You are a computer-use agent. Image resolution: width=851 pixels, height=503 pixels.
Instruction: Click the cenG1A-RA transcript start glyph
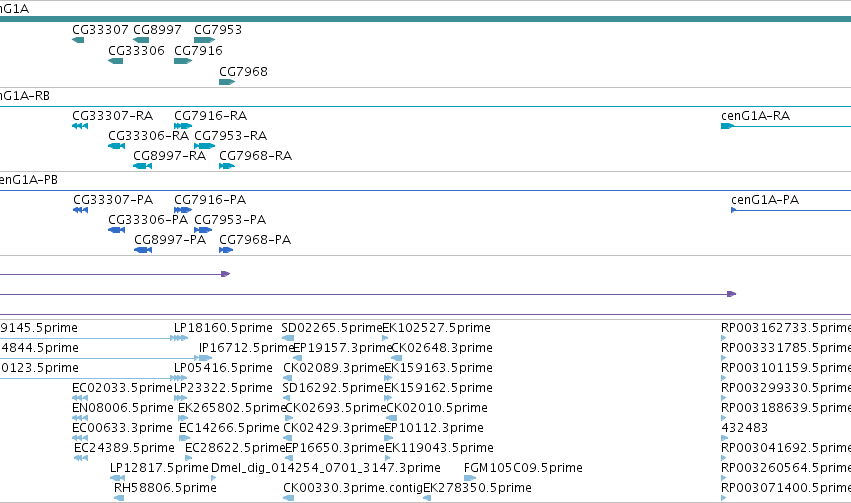pyautogui.click(x=727, y=126)
